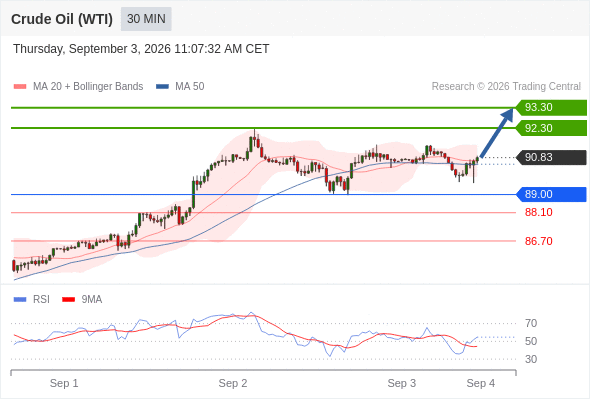590x400 pixels.
Task: Toggle the MA 20 + Bollinger Bands legend label
Action: tap(88, 87)
